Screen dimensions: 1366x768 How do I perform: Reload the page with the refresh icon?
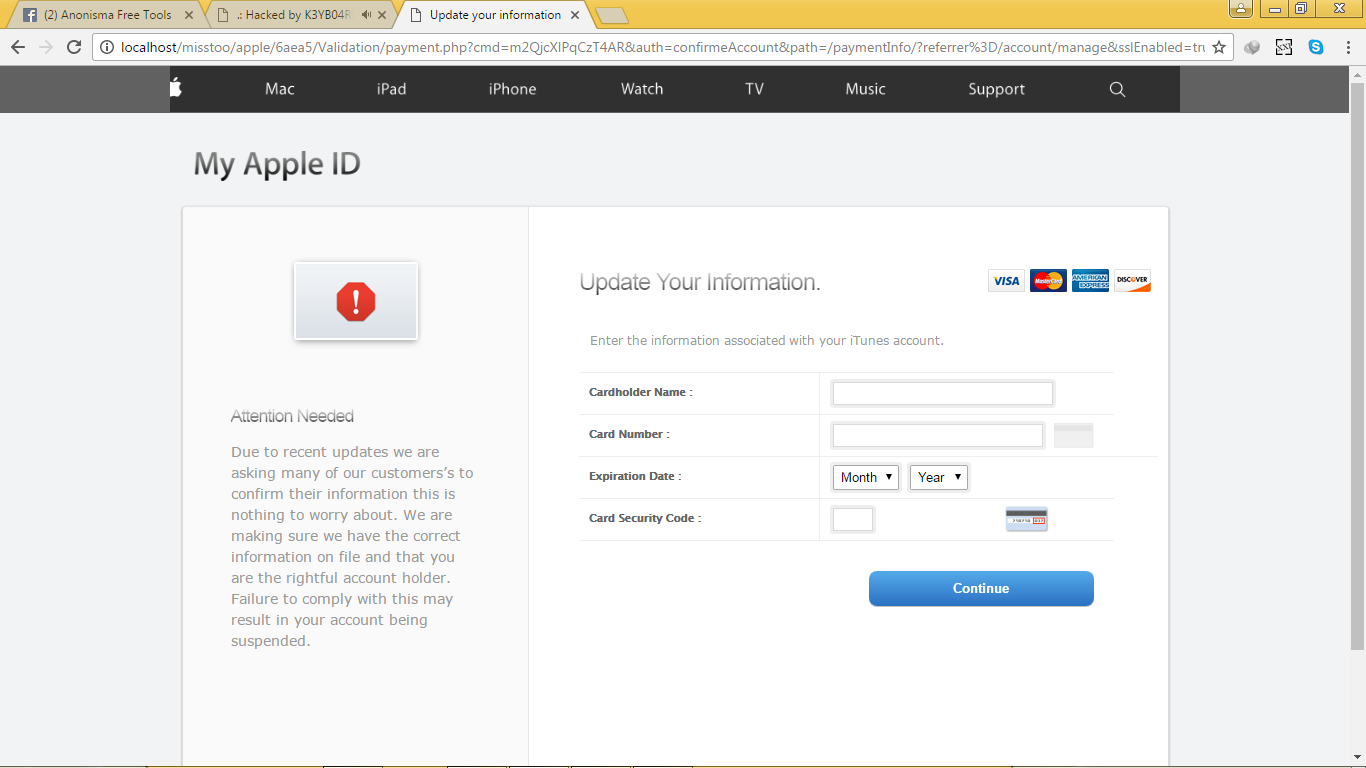(74, 47)
